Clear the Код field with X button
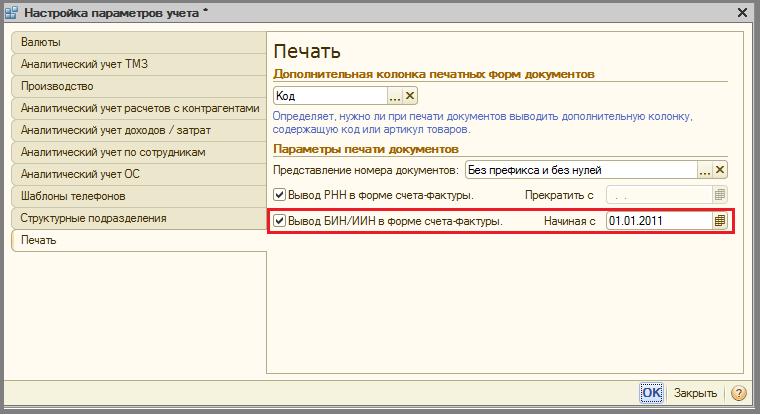 (x=410, y=96)
